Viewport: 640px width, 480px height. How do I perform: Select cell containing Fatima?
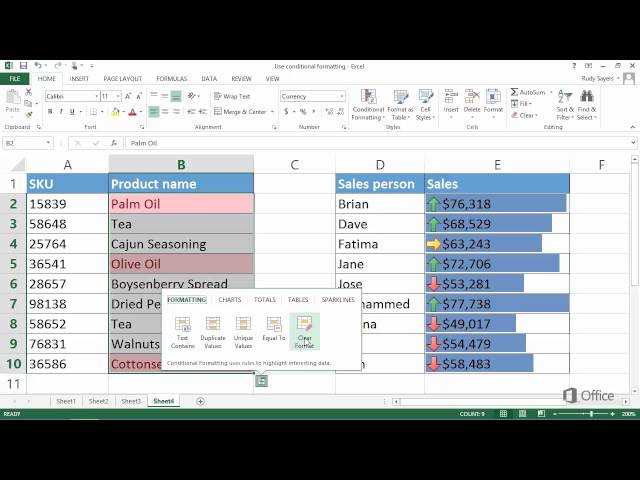coord(380,244)
